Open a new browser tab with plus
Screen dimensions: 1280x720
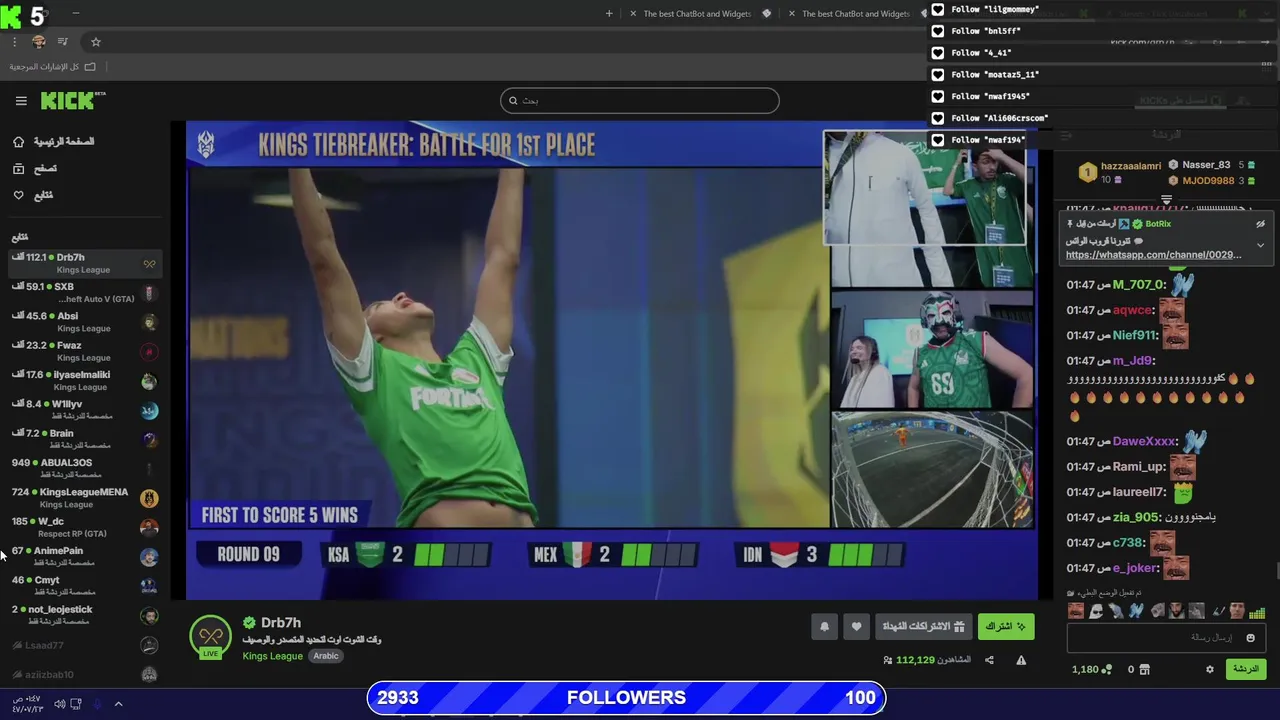coord(609,13)
